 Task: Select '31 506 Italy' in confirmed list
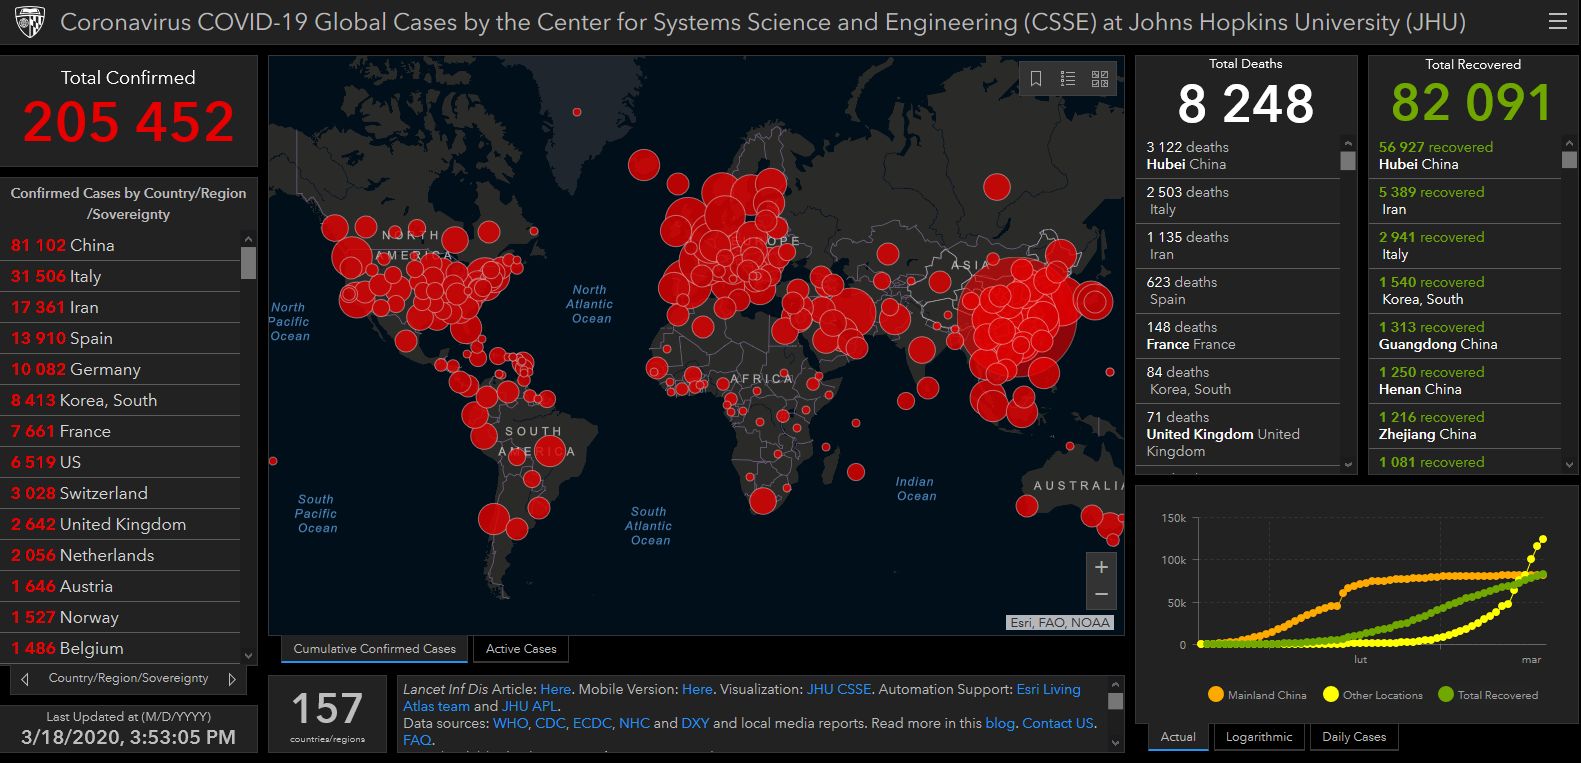click(120, 276)
